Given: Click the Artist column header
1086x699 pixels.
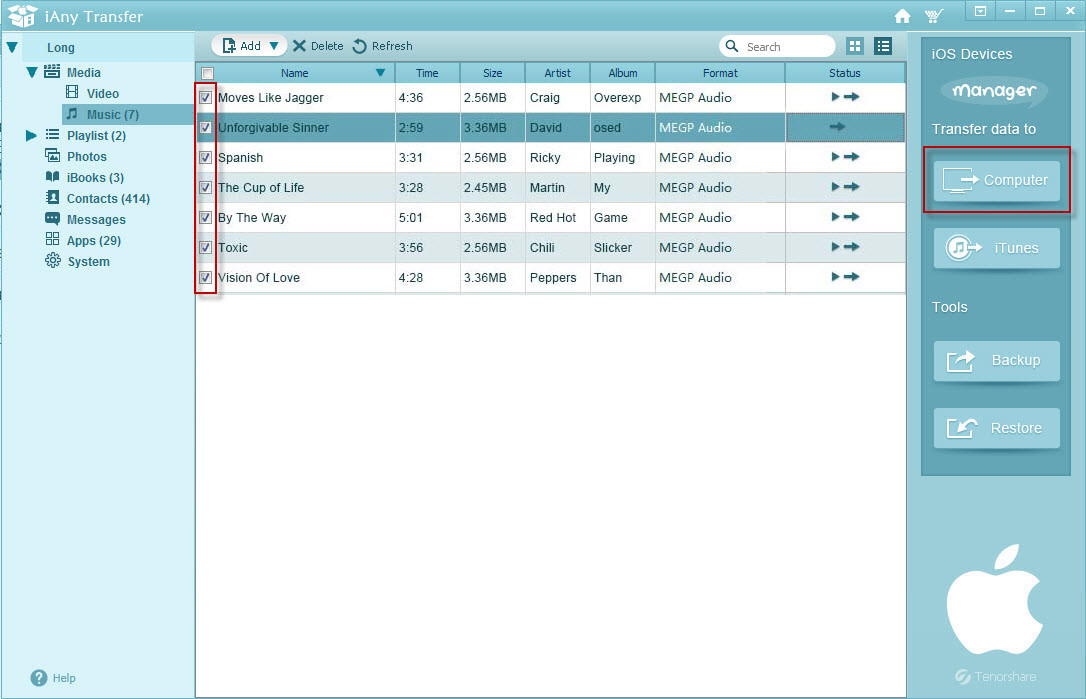Looking at the screenshot, I should tap(558, 73).
